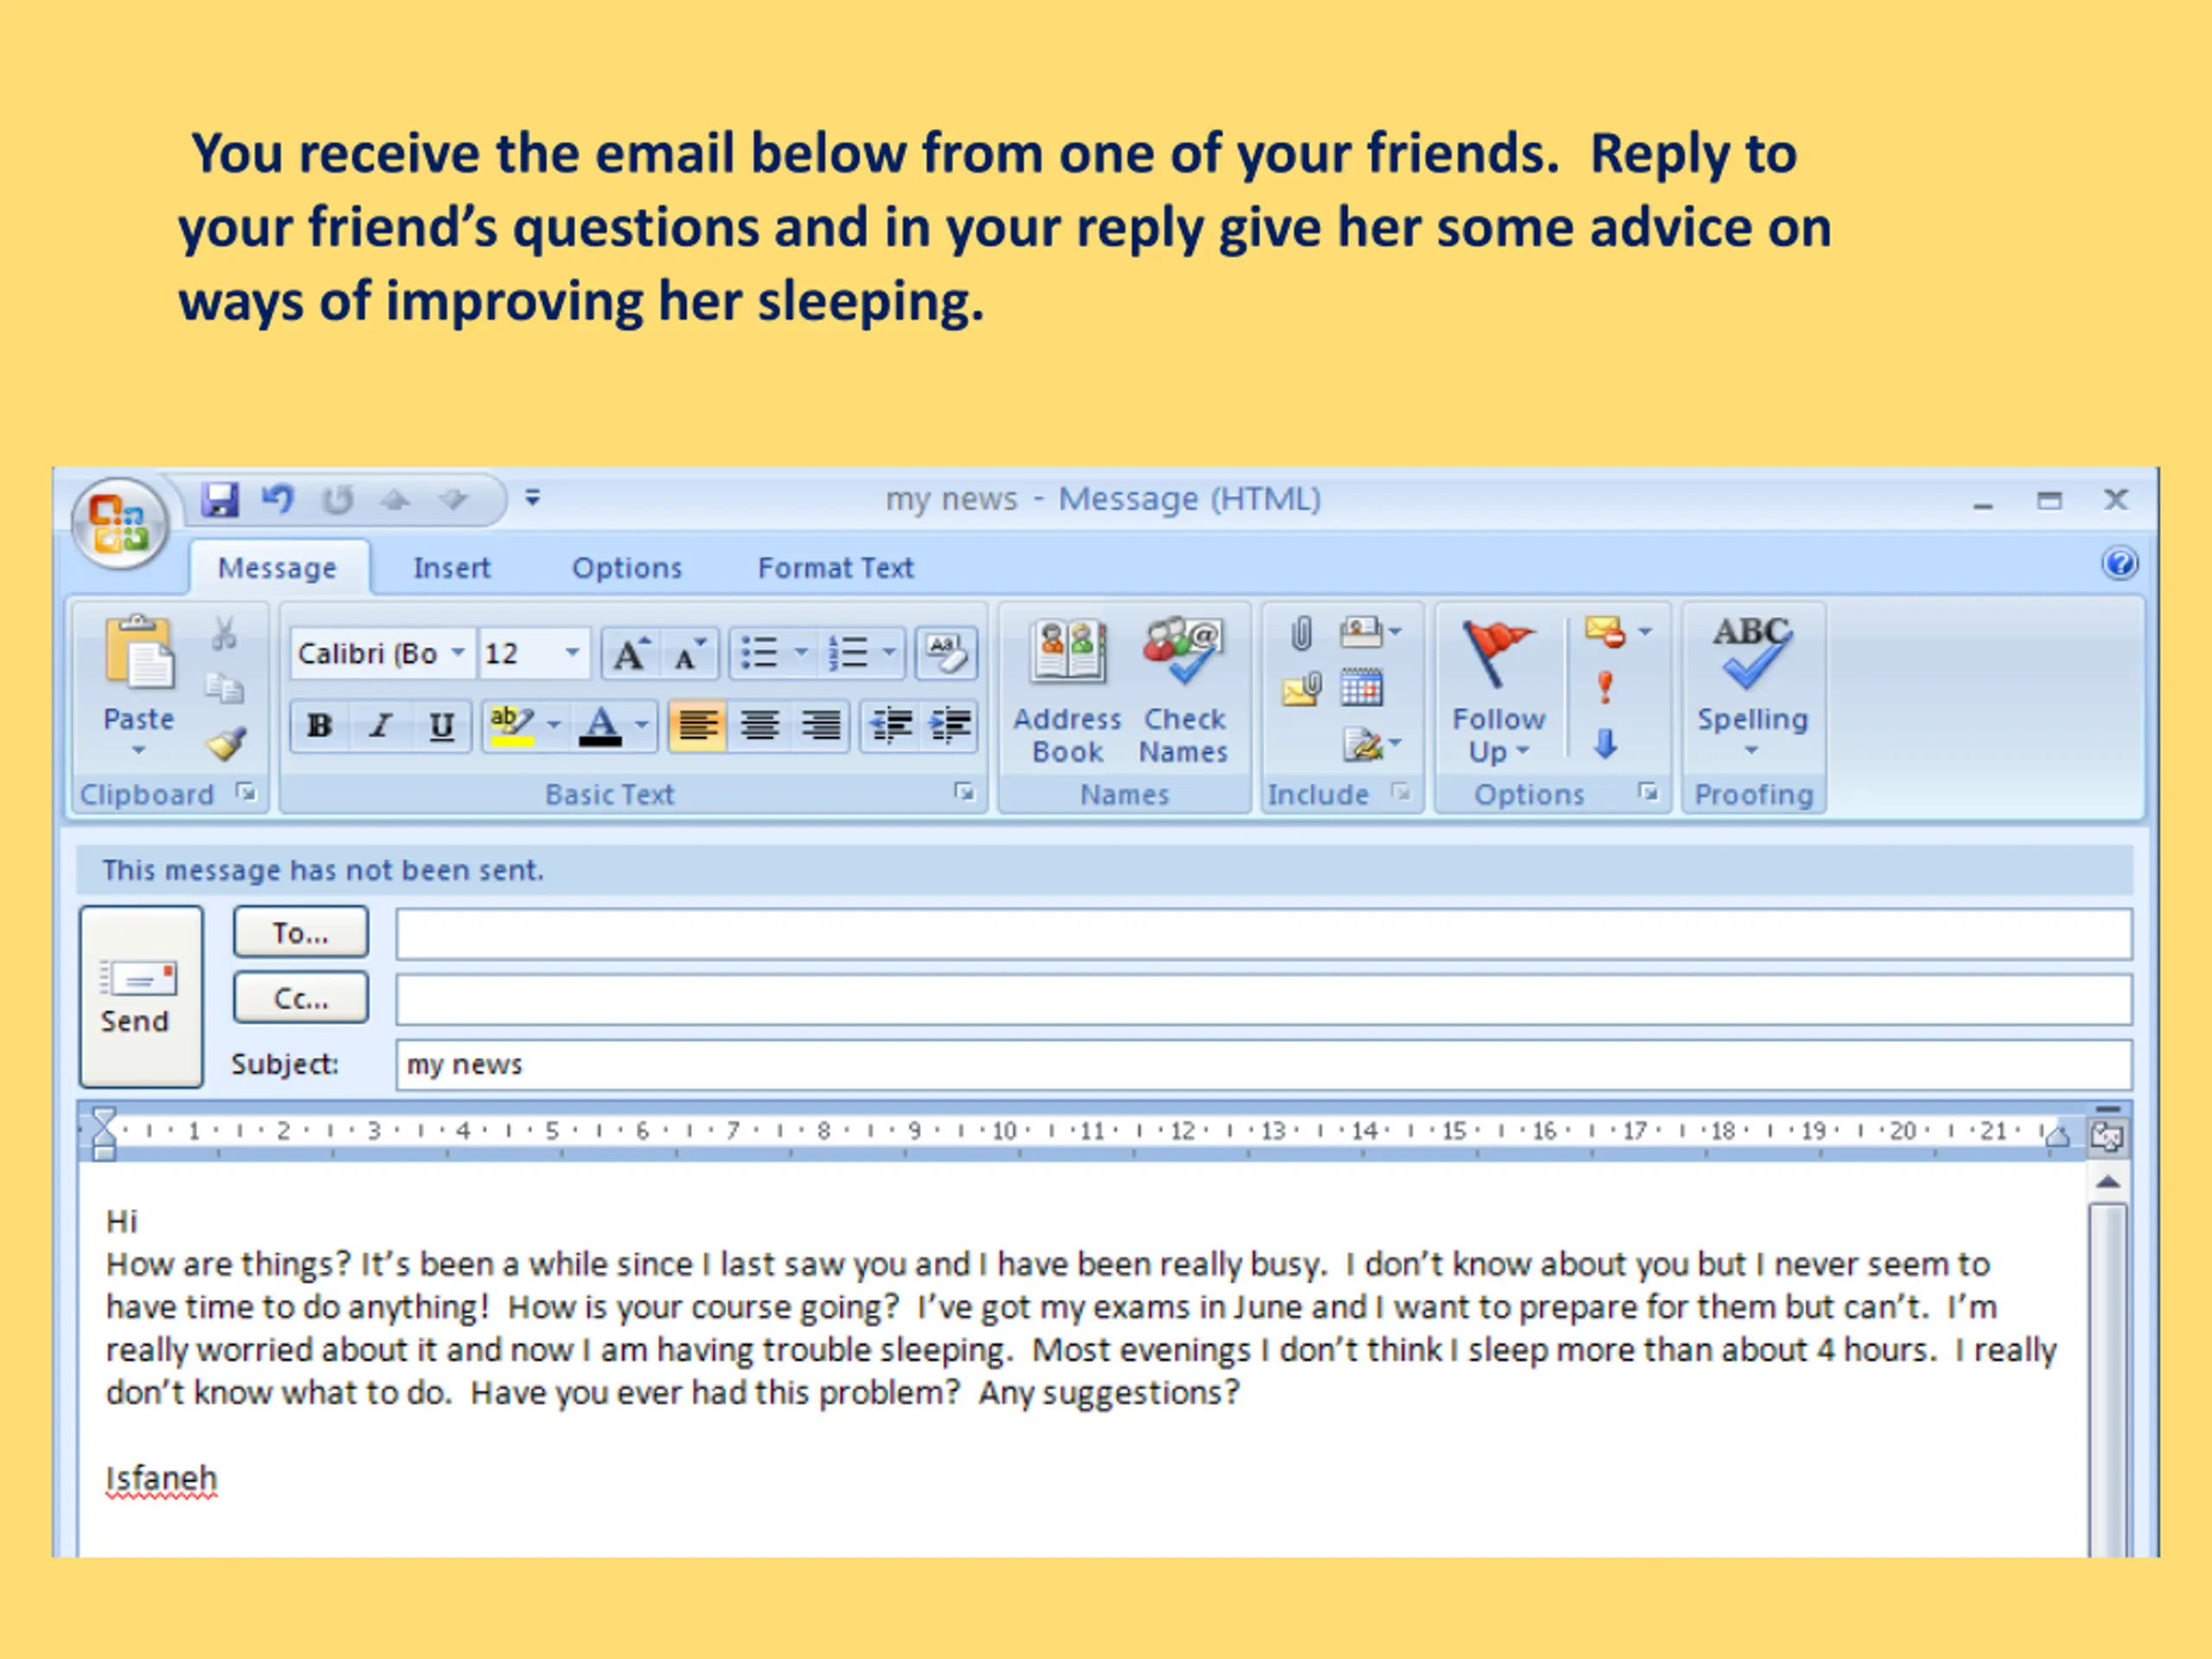Mark message as High Importance
Viewport: 2212px width, 1659px height.
pos(1605,688)
